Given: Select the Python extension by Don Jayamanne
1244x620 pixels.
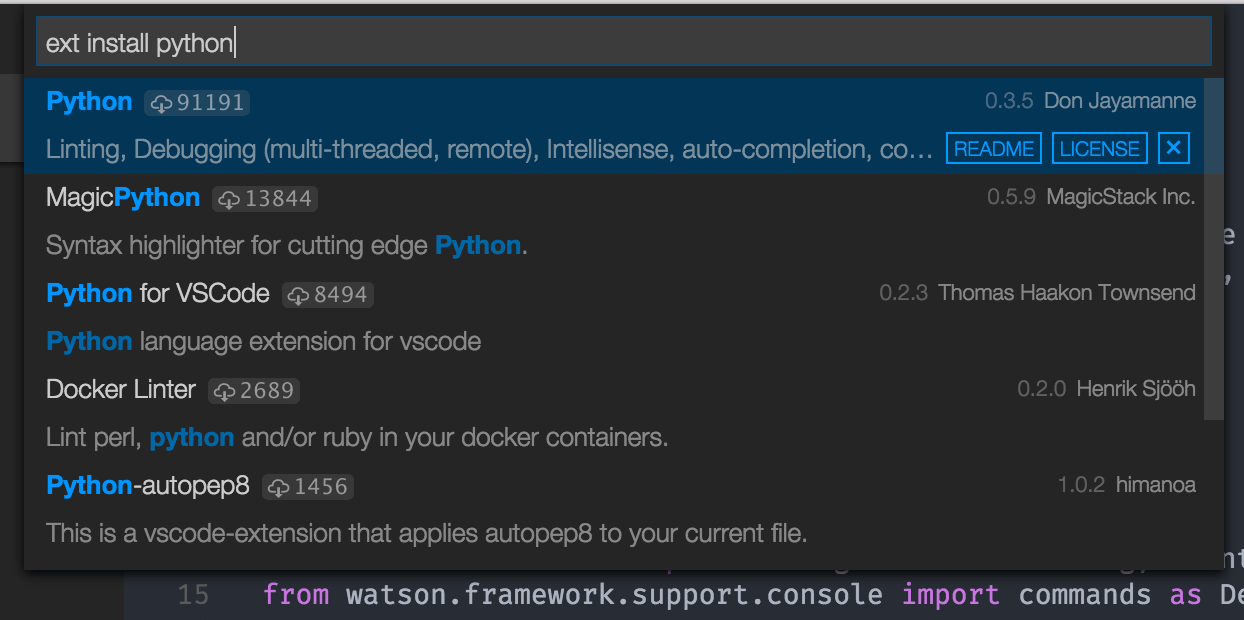Looking at the screenshot, I should click(89, 102).
